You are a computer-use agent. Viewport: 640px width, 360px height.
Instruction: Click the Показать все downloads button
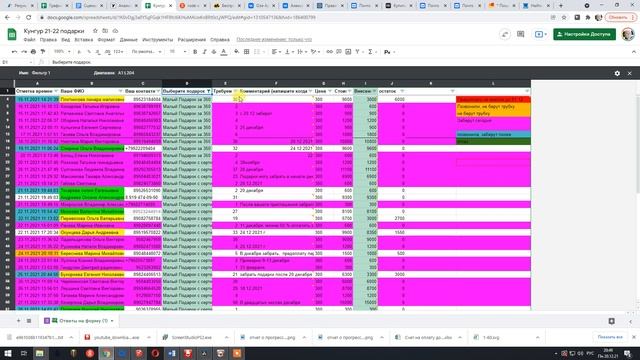tap(610, 337)
